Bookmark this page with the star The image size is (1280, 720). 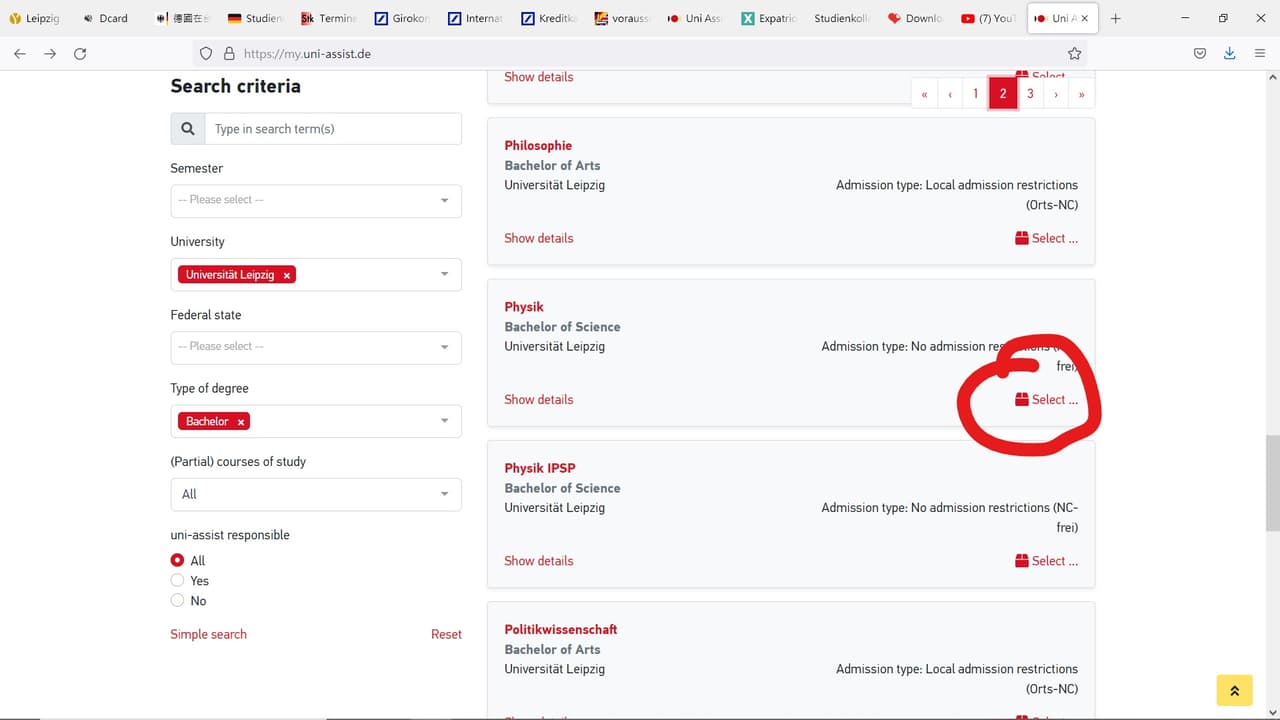(x=1074, y=54)
